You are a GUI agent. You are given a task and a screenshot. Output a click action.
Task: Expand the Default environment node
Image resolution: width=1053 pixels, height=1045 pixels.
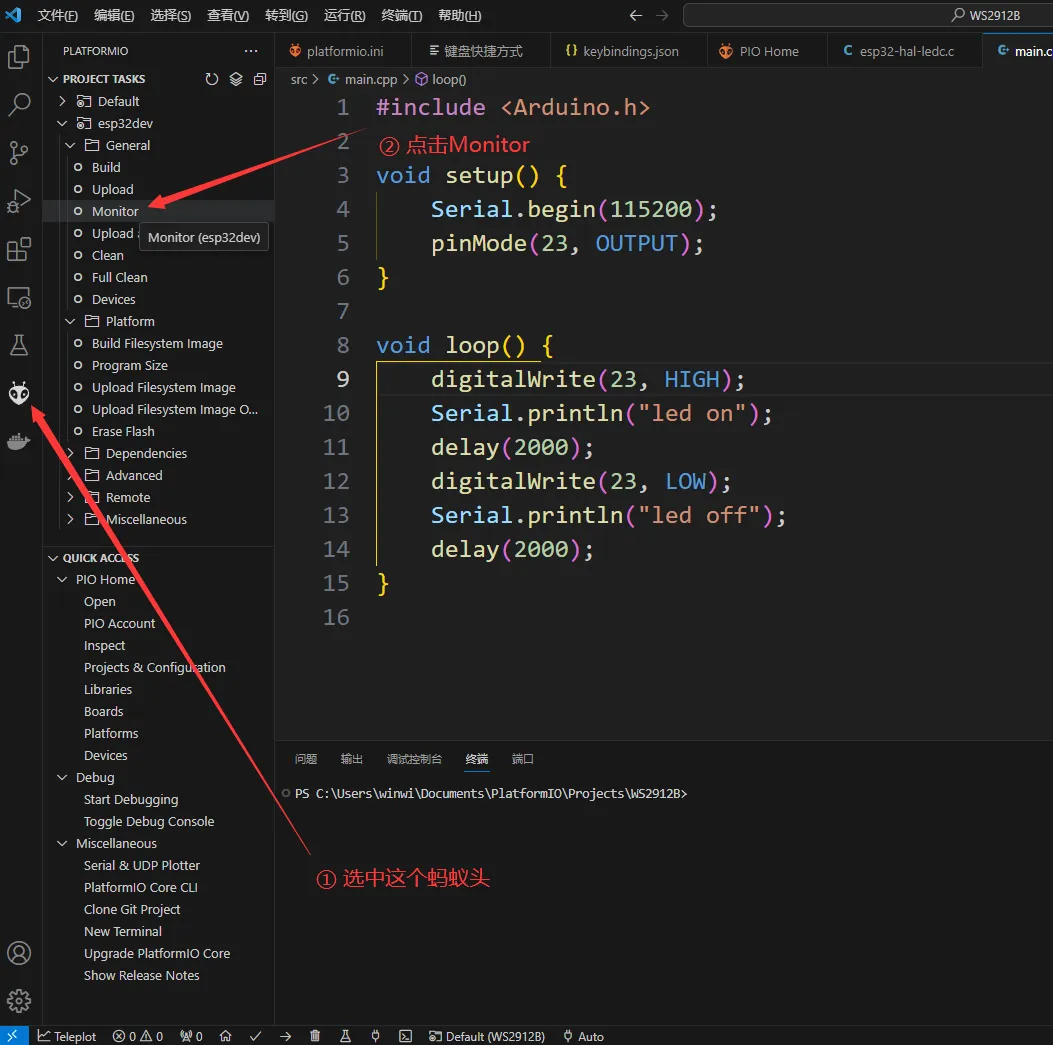(62, 101)
